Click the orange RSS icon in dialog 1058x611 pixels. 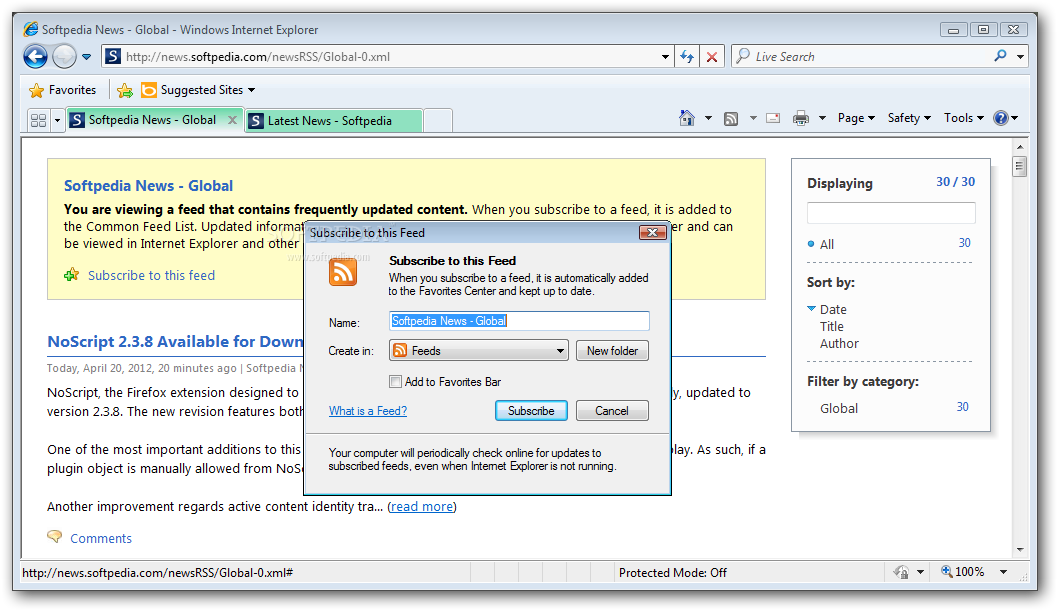[343, 272]
